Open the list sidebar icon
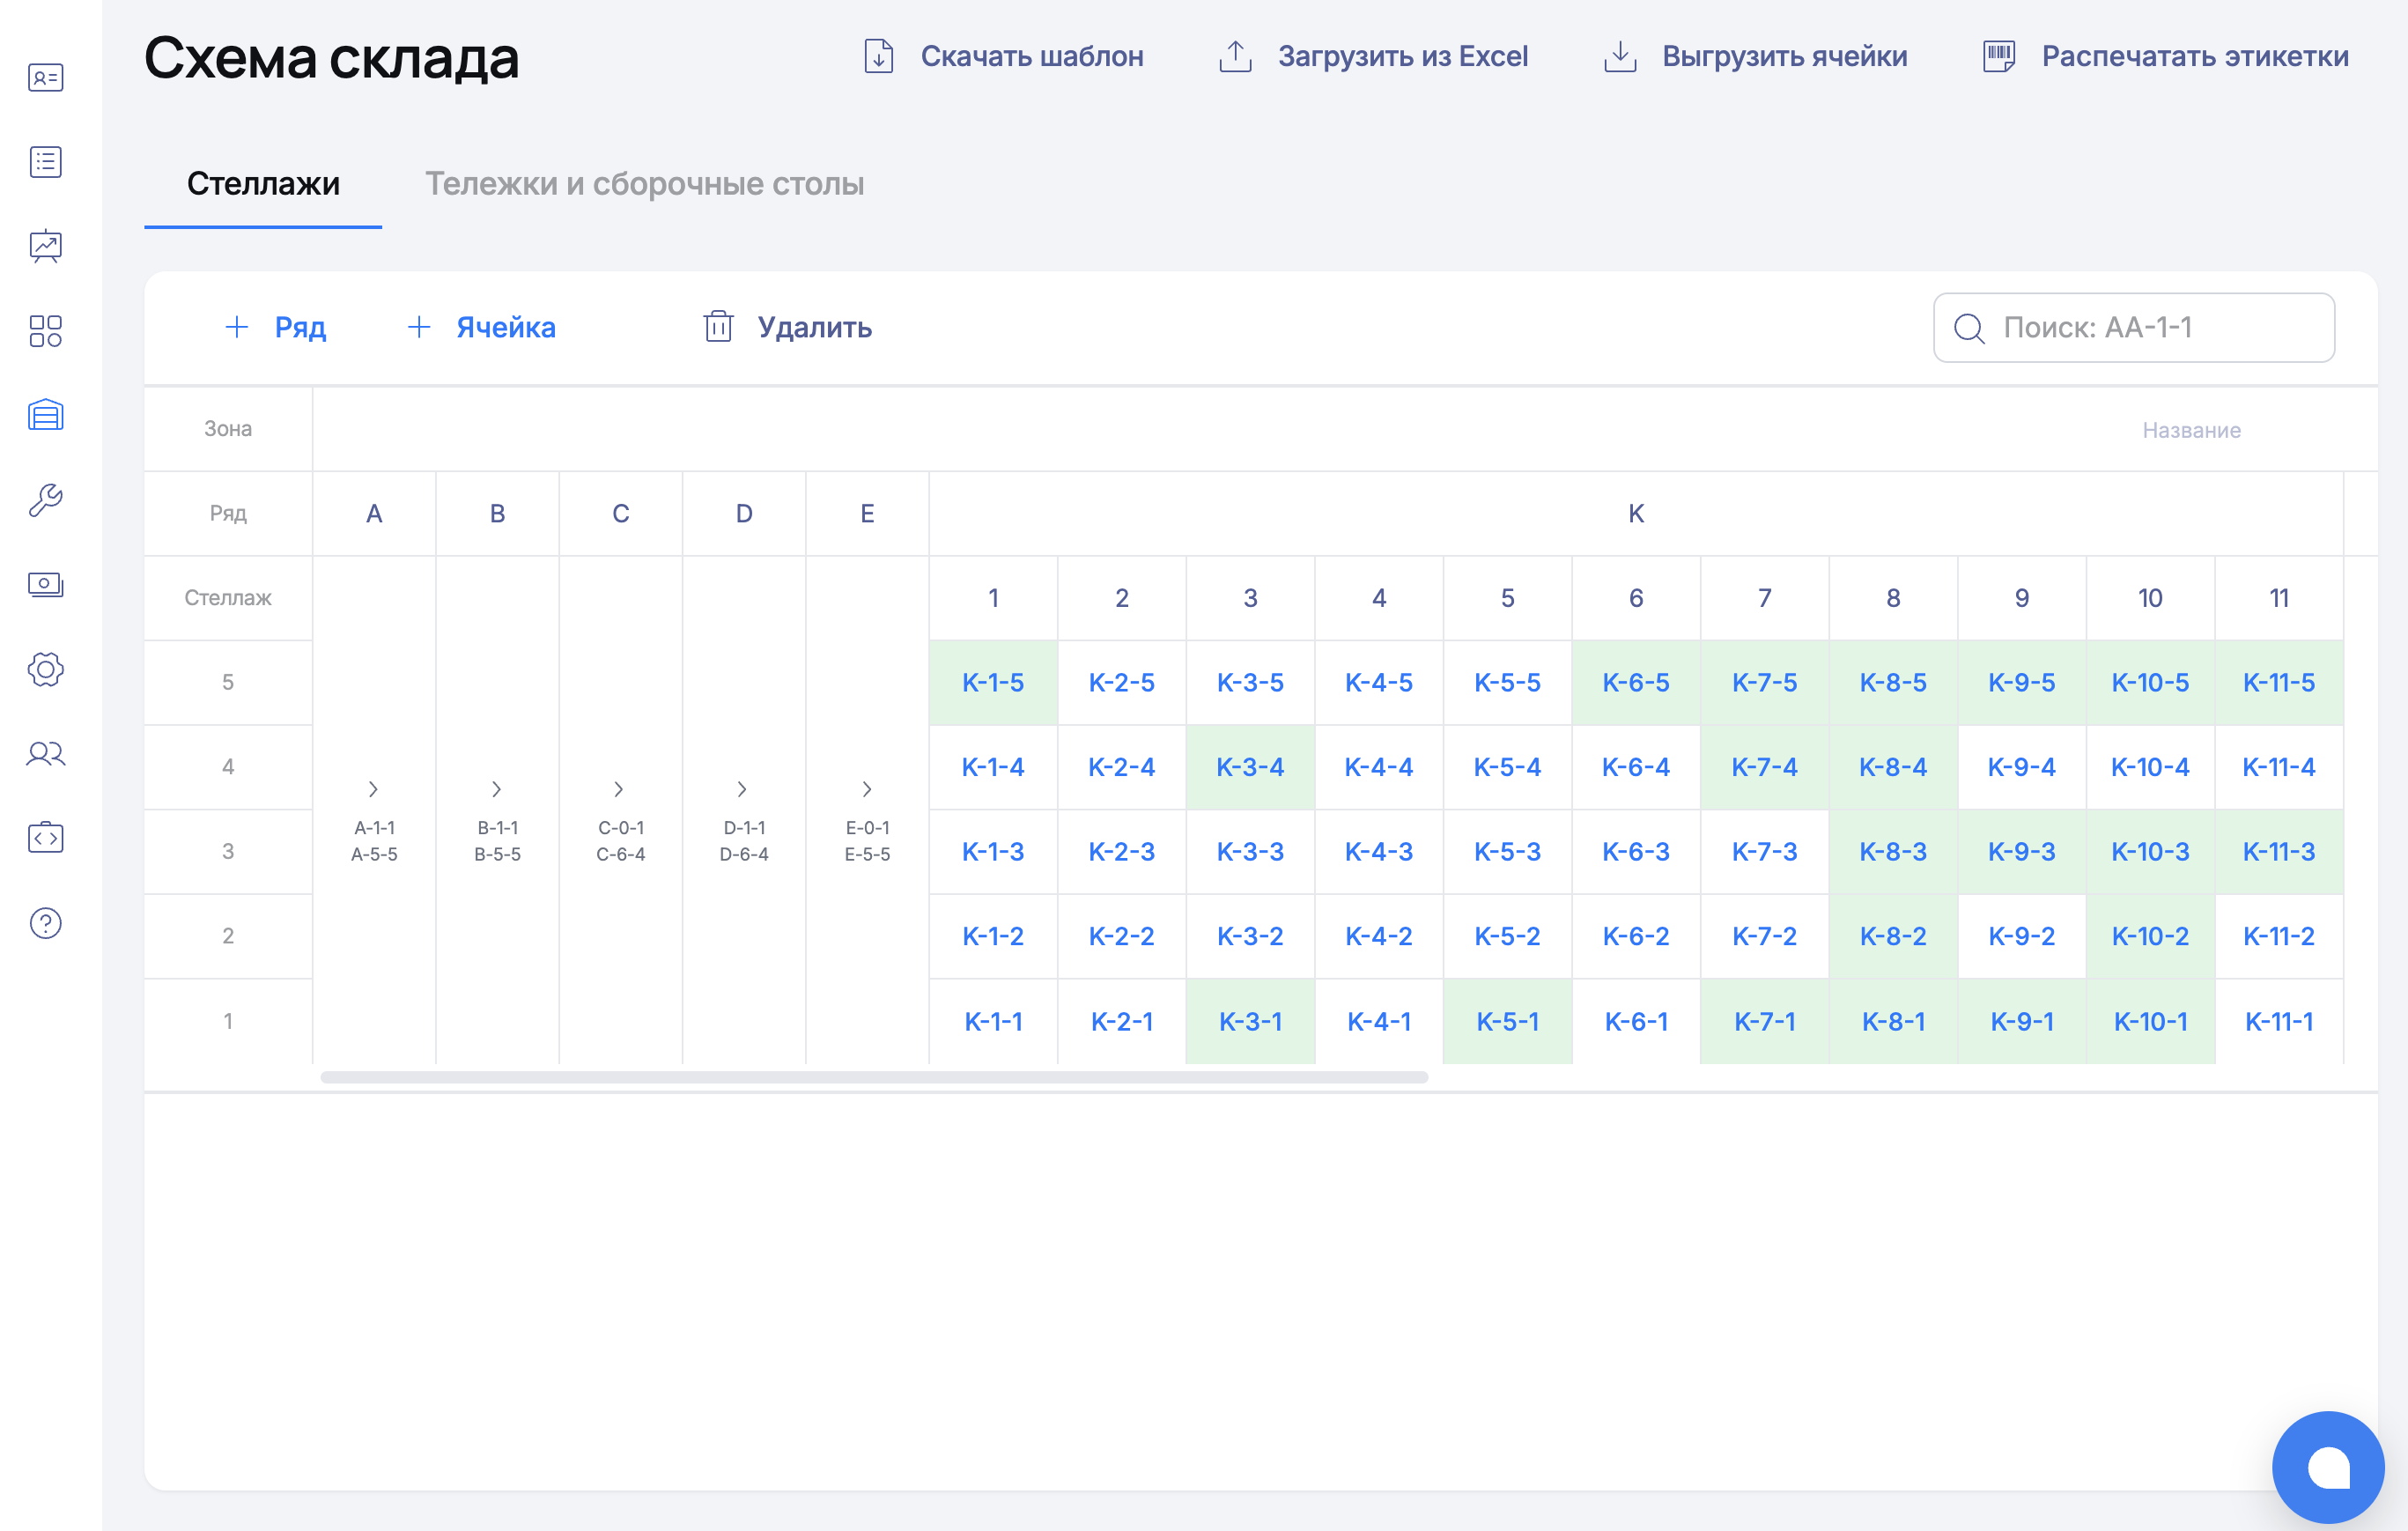This screenshot has width=2408, height=1531. tap(46, 162)
